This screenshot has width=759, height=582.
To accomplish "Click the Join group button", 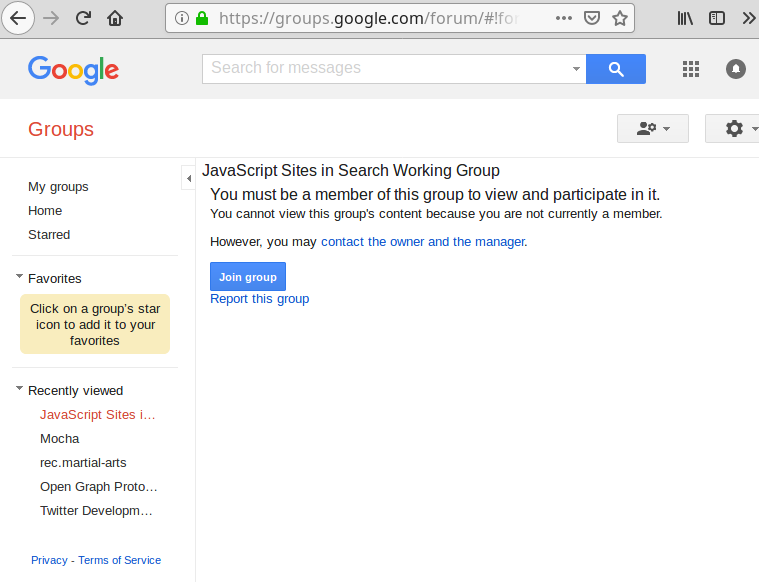I will 248,277.
